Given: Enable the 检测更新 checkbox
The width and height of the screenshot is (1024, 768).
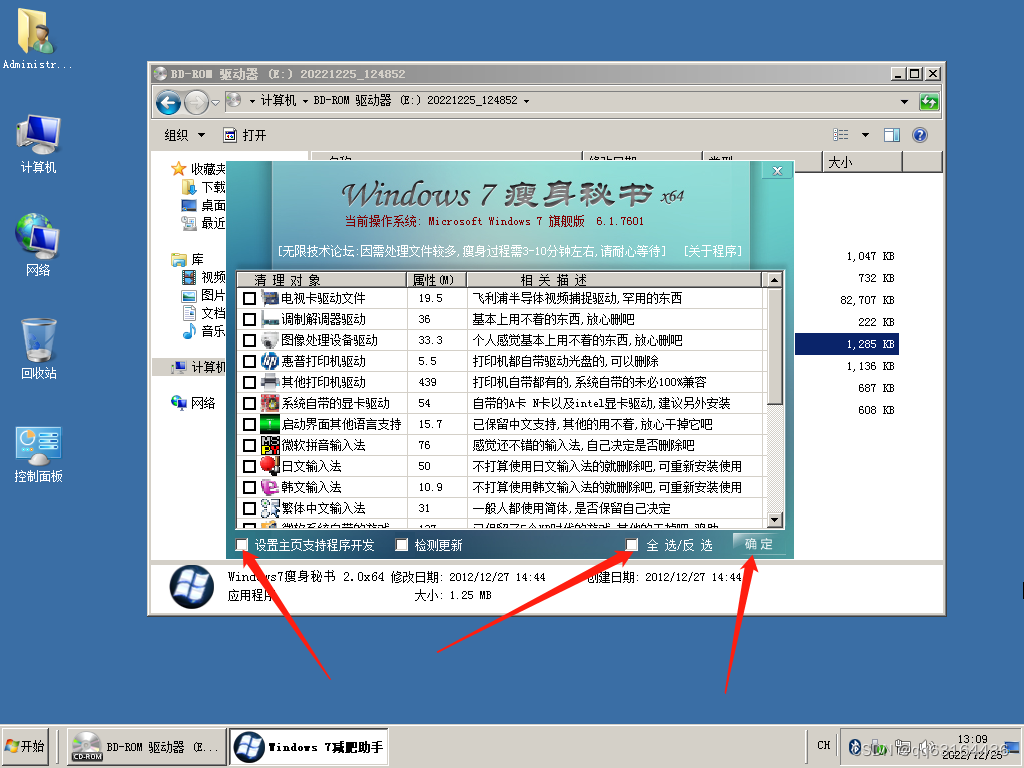Looking at the screenshot, I should coord(402,545).
